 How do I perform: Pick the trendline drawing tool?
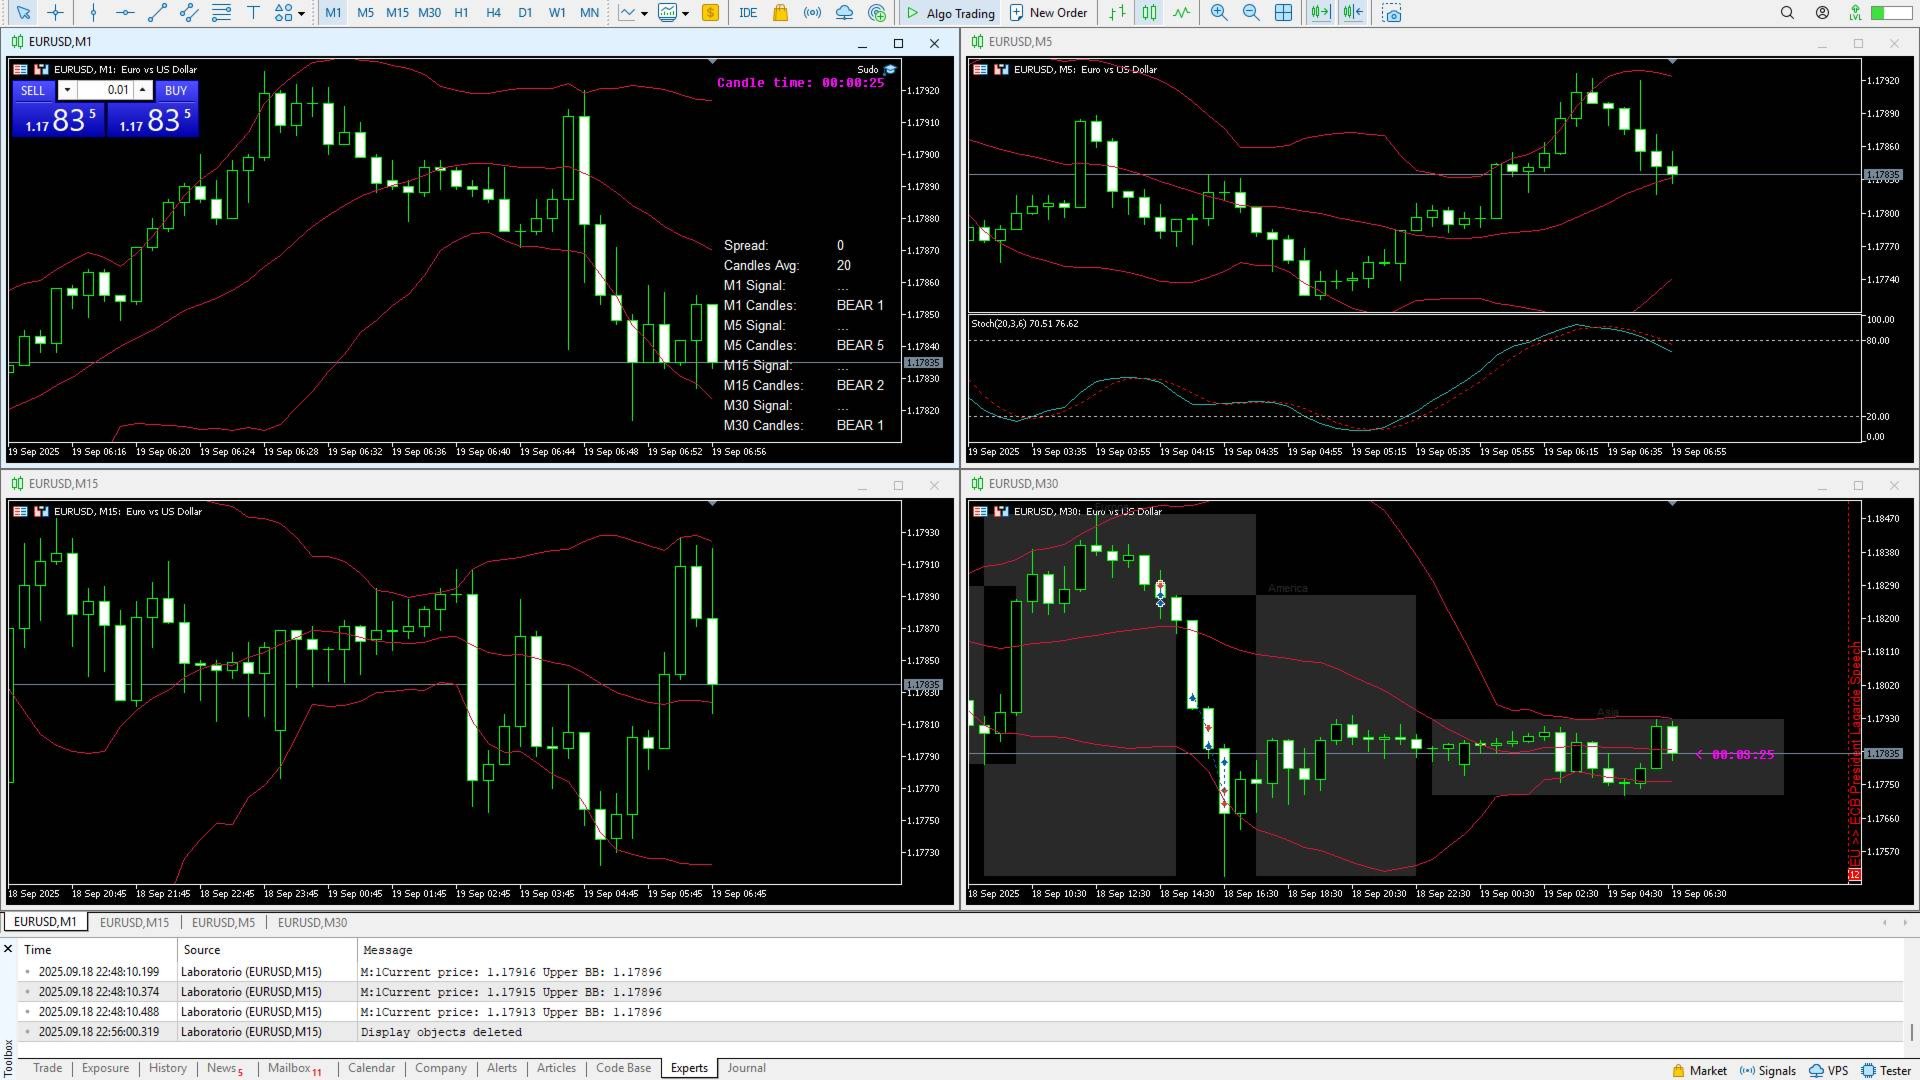coord(157,13)
